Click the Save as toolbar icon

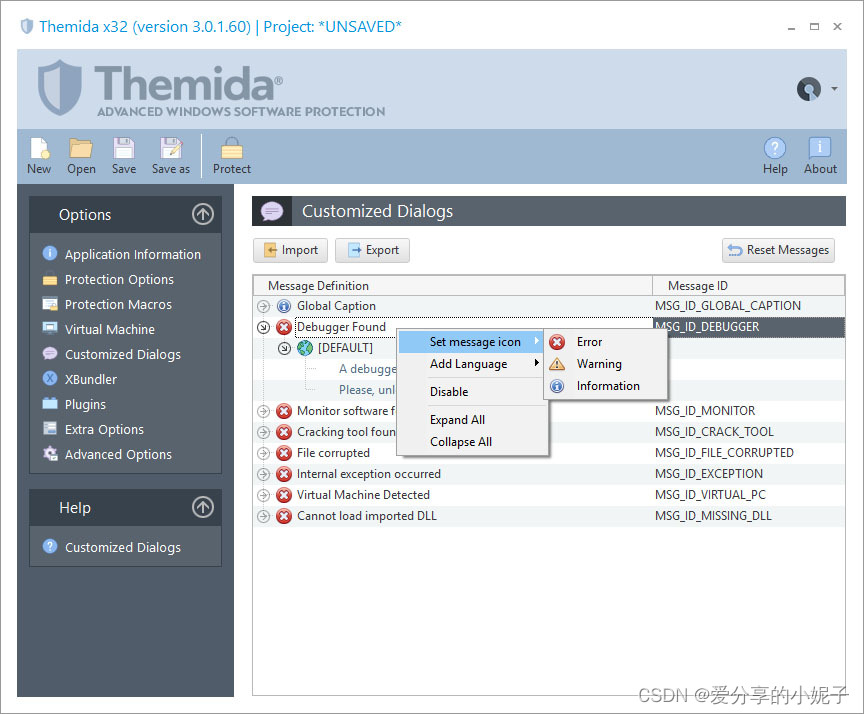pyautogui.click(x=171, y=156)
